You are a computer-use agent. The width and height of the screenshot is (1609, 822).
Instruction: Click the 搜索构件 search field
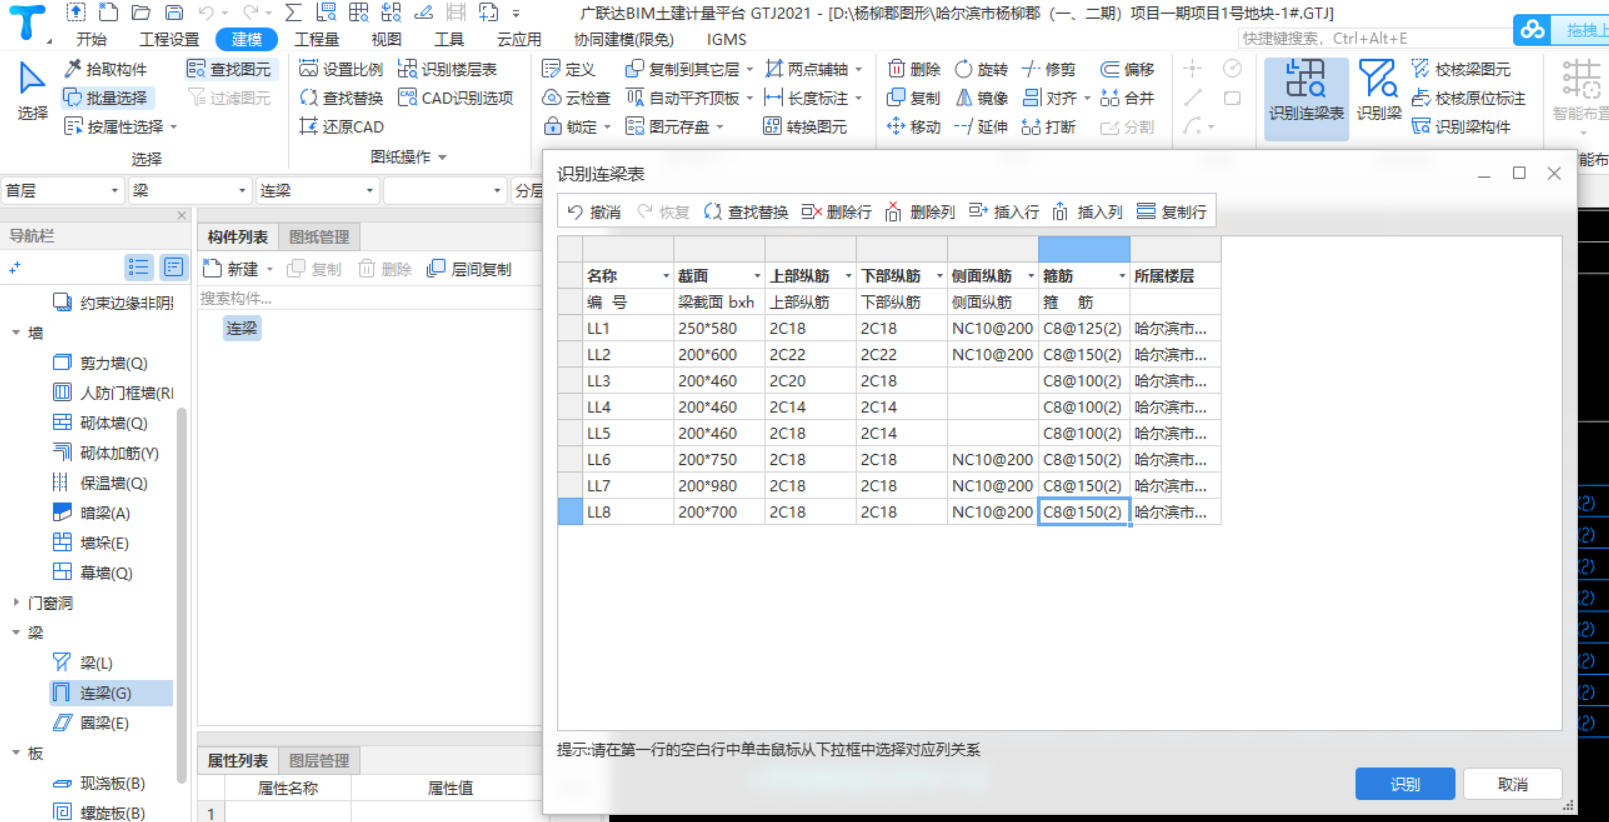tap(368, 298)
